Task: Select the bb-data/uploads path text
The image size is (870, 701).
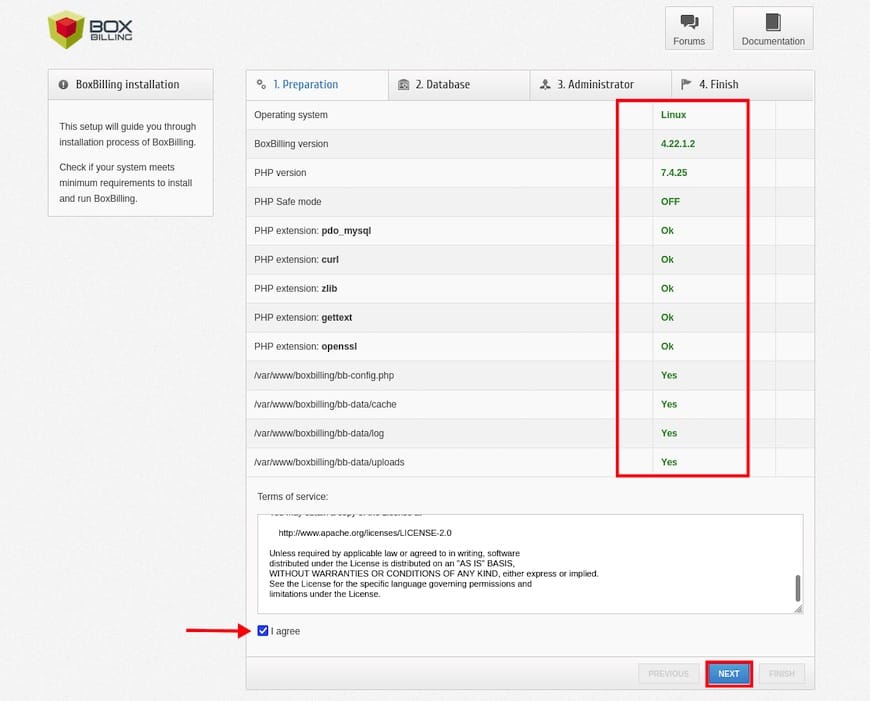Action: [x=329, y=462]
